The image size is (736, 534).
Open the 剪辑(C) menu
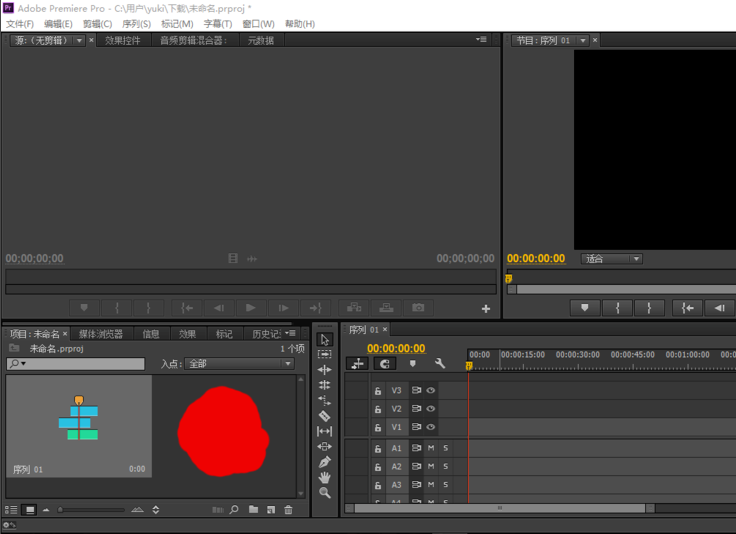click(x=97, y=24)
